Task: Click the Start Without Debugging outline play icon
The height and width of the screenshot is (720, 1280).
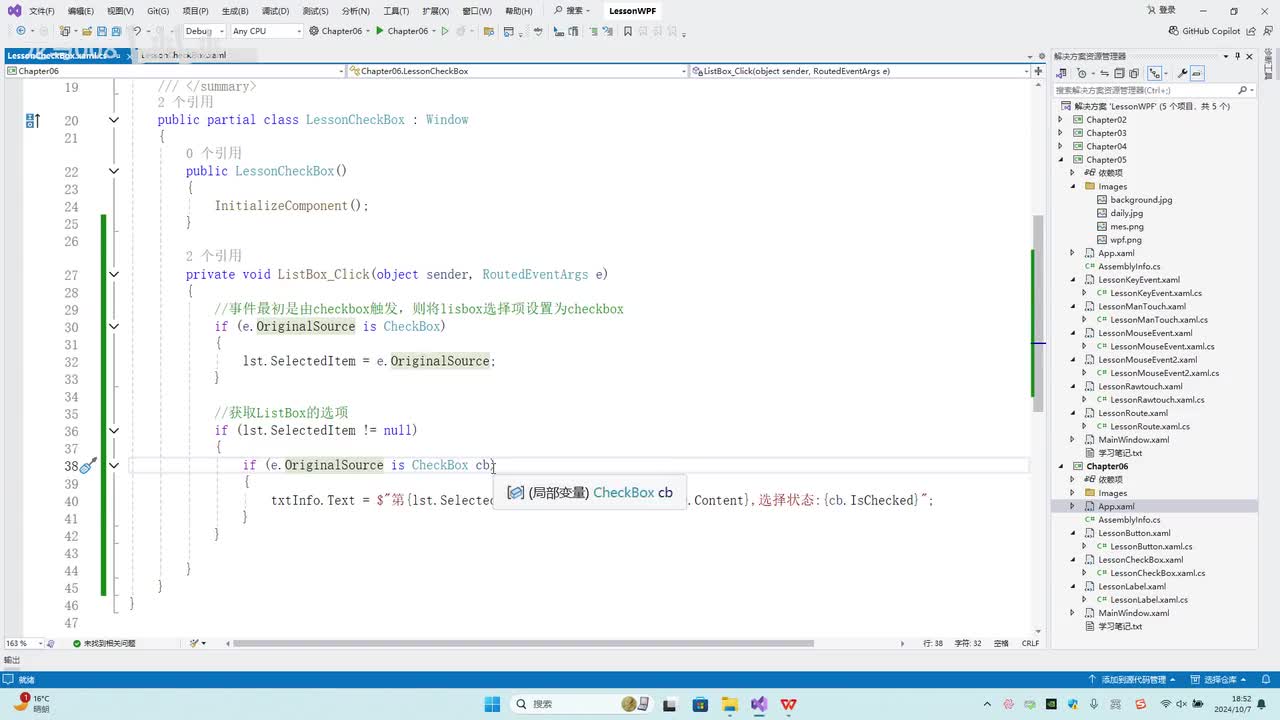Action: pos(446,31)
